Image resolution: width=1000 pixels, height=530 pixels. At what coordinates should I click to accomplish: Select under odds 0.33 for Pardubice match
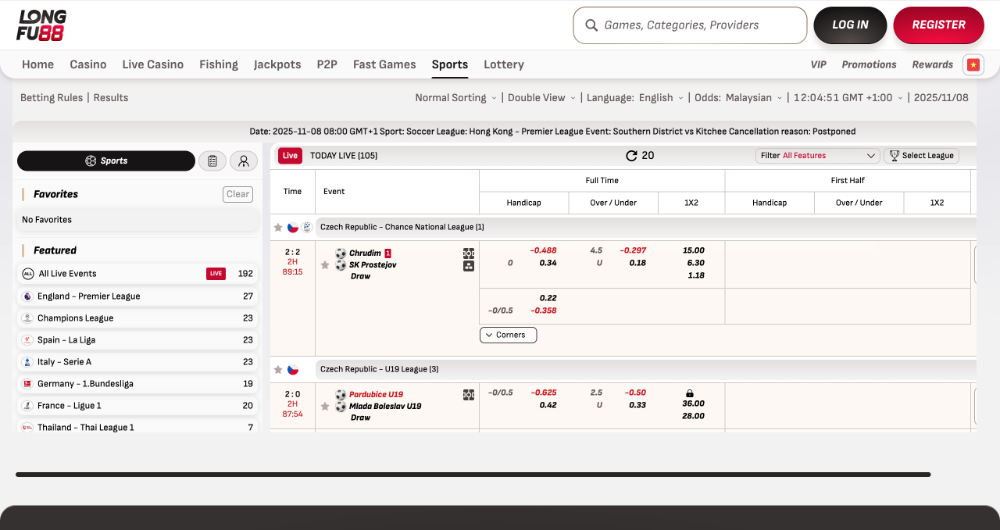pos(637,405)
